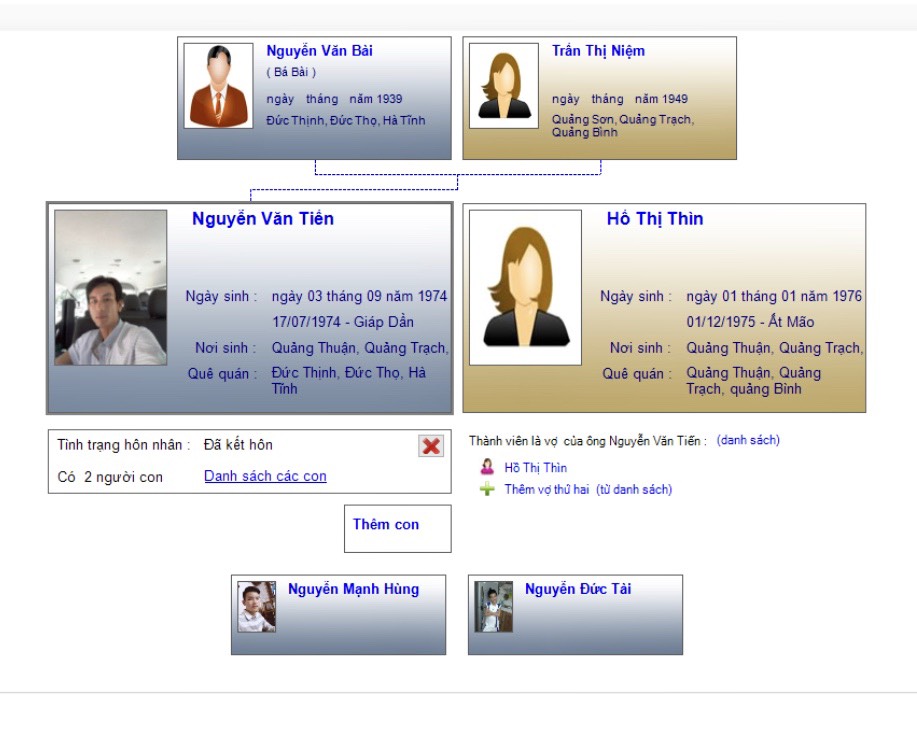Open child Nguyễn Đức Tài name link
Screen dimensions: 917x732
pyautogui.click(x=578, y=589)
